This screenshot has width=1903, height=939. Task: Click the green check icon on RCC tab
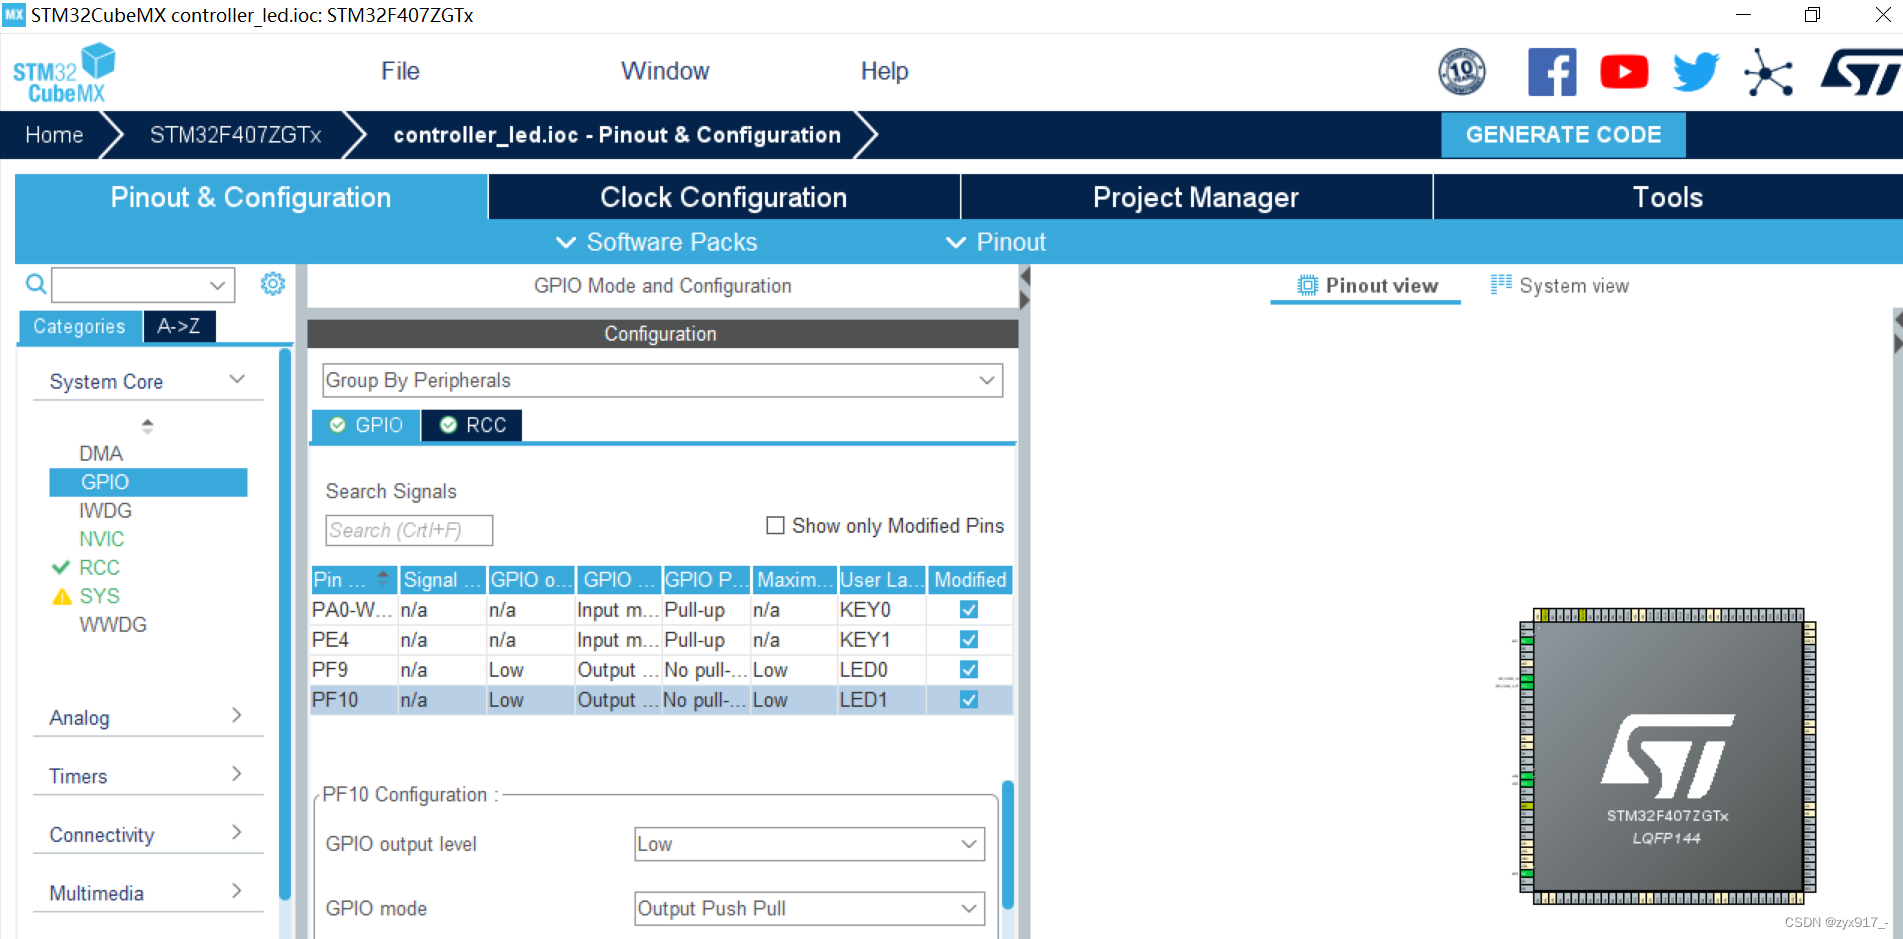click(449, 425)
